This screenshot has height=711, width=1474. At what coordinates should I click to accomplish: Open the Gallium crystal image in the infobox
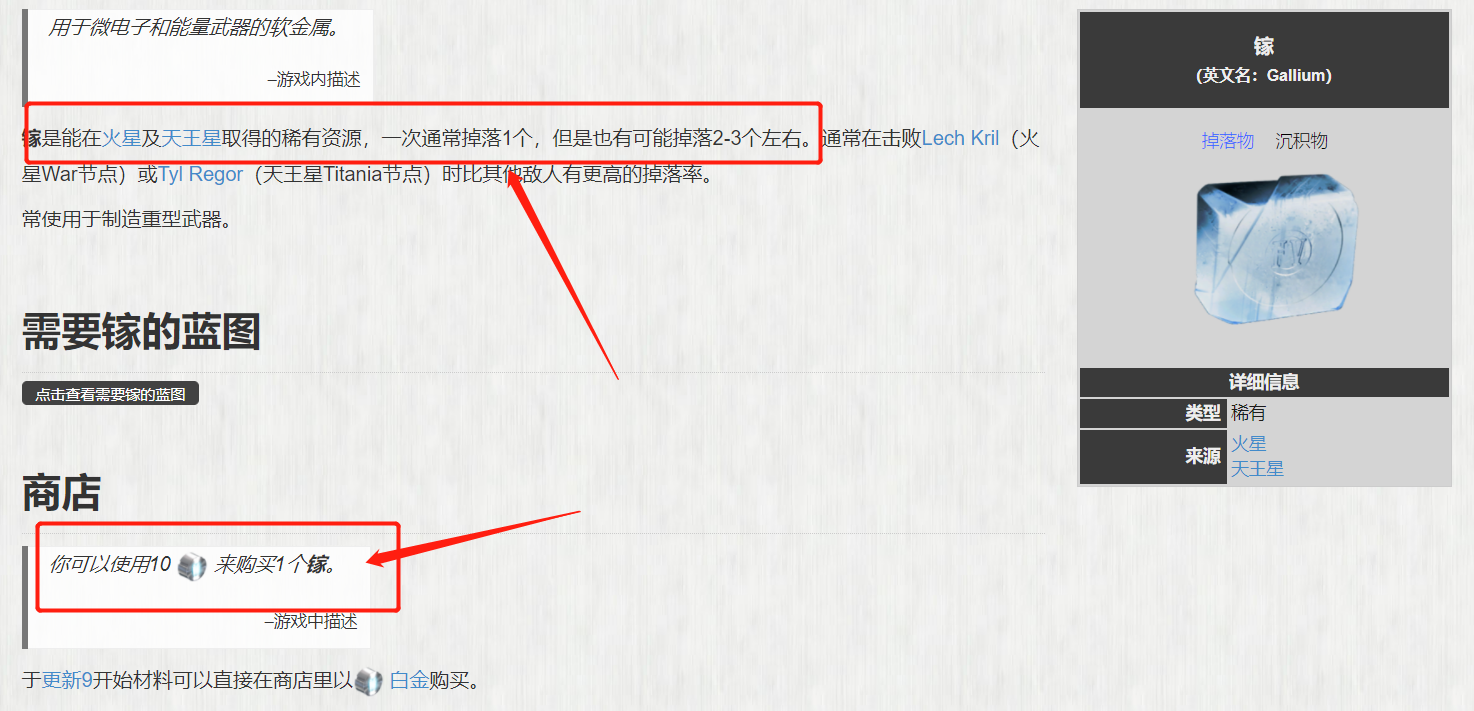pyautogui.click(x=1277, y=248)
